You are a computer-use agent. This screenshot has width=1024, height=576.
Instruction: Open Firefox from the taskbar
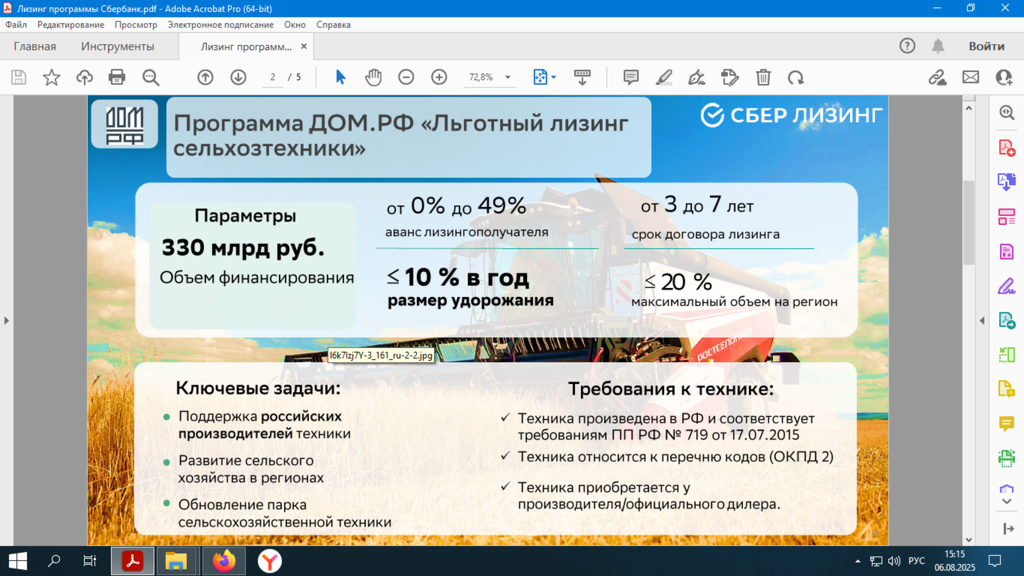[x=223, y=561]
